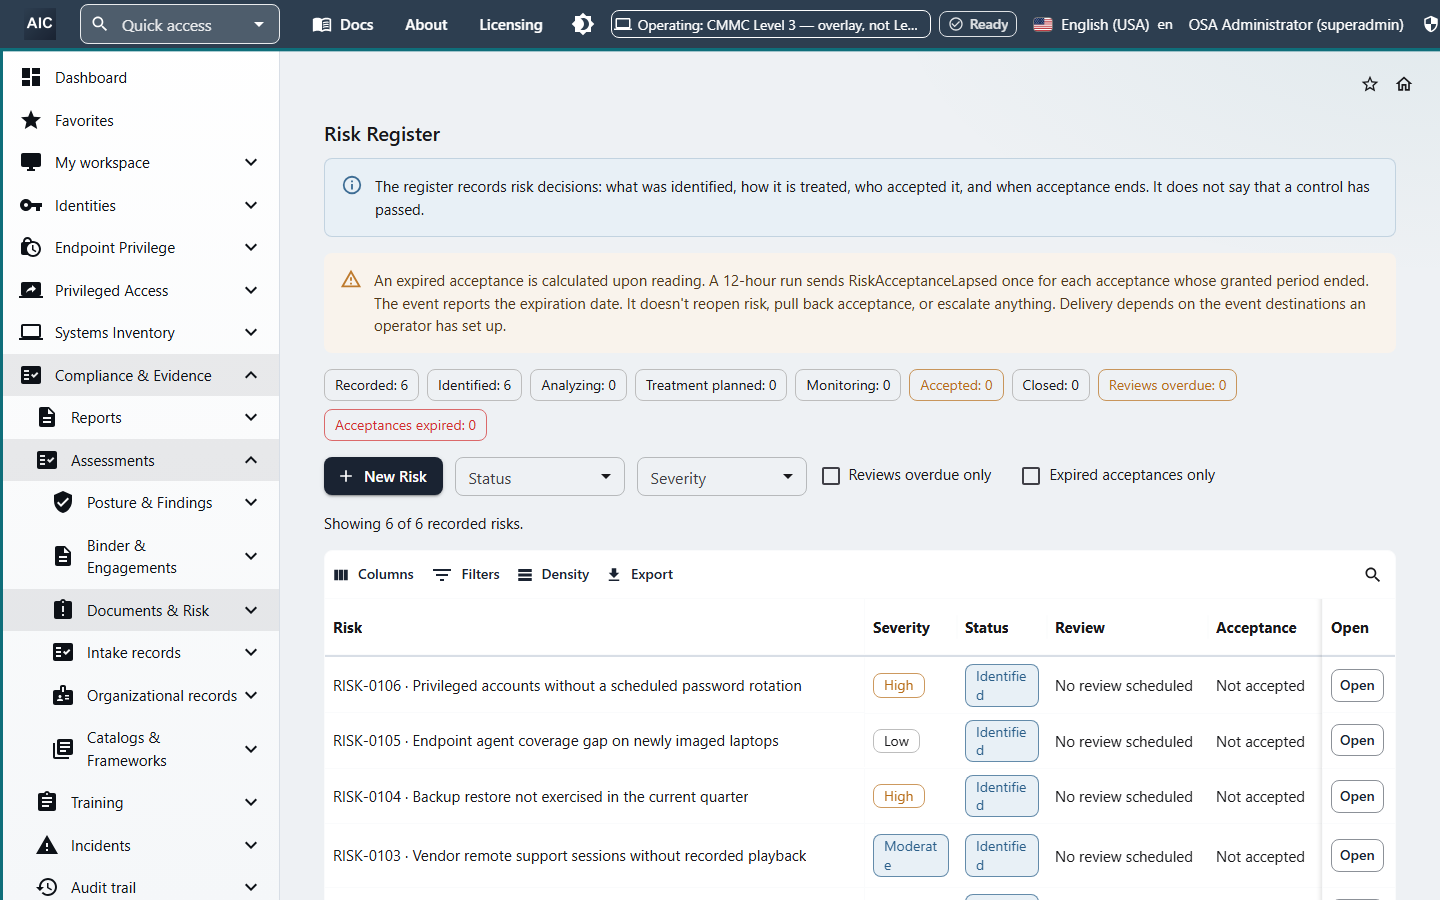
Task: Click the Training clipboard icon
Action: tap(47, 802)
